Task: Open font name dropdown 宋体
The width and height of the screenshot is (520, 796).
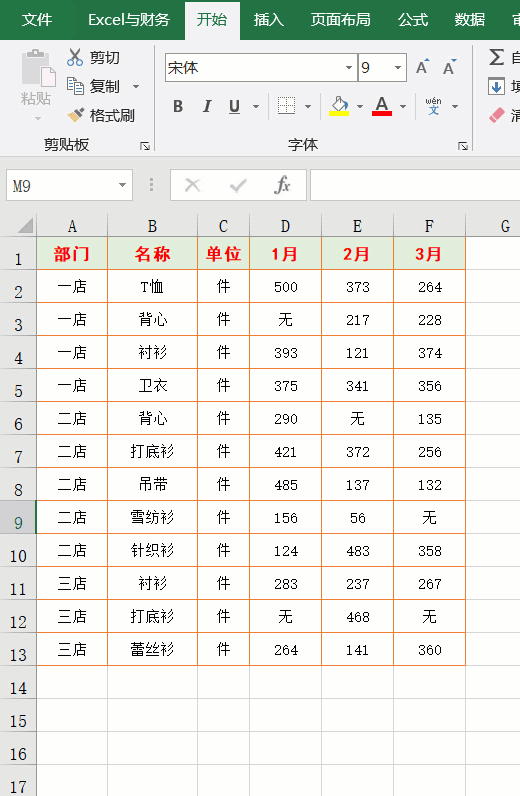Action: pos(349,68)
